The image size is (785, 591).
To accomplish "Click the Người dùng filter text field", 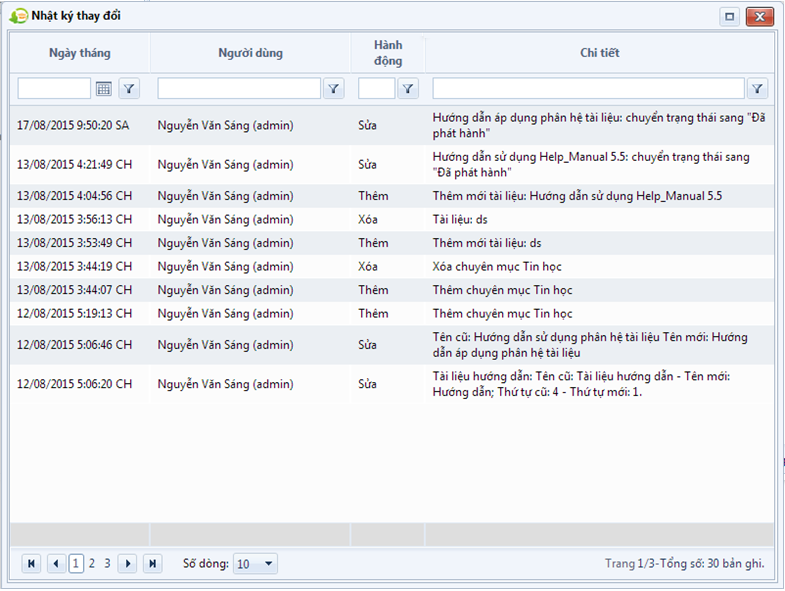I will (x=239, y=89).
